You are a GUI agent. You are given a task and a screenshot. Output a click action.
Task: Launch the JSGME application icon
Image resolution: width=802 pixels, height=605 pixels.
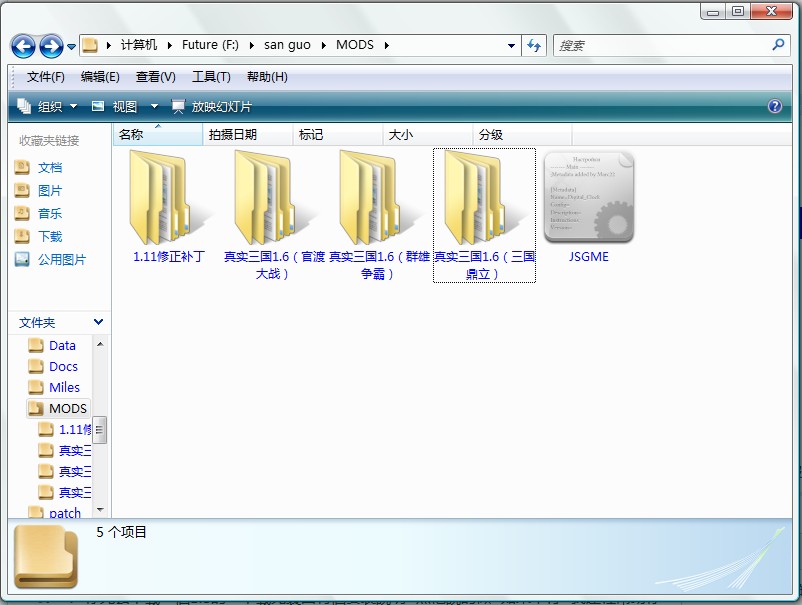pos(588,197)
